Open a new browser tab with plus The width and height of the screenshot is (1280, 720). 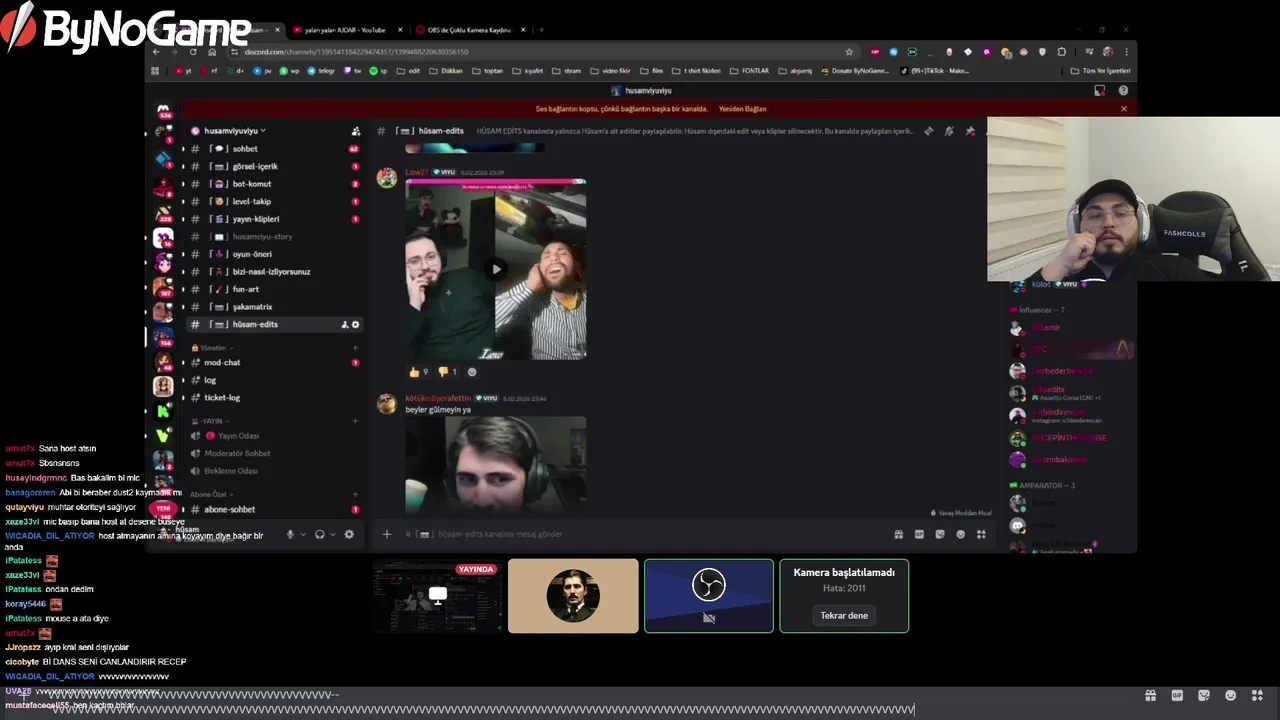(541, 30)
